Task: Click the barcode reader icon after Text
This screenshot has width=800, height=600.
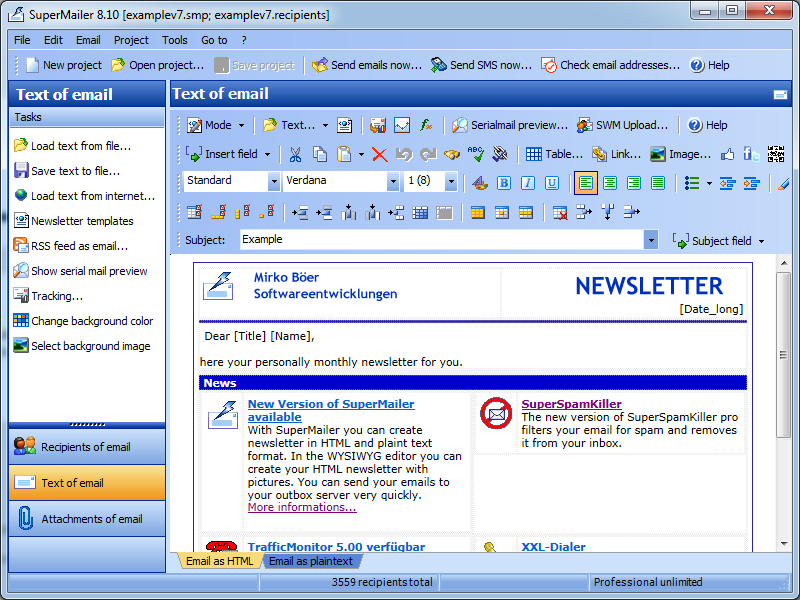Action: point(378,125)
